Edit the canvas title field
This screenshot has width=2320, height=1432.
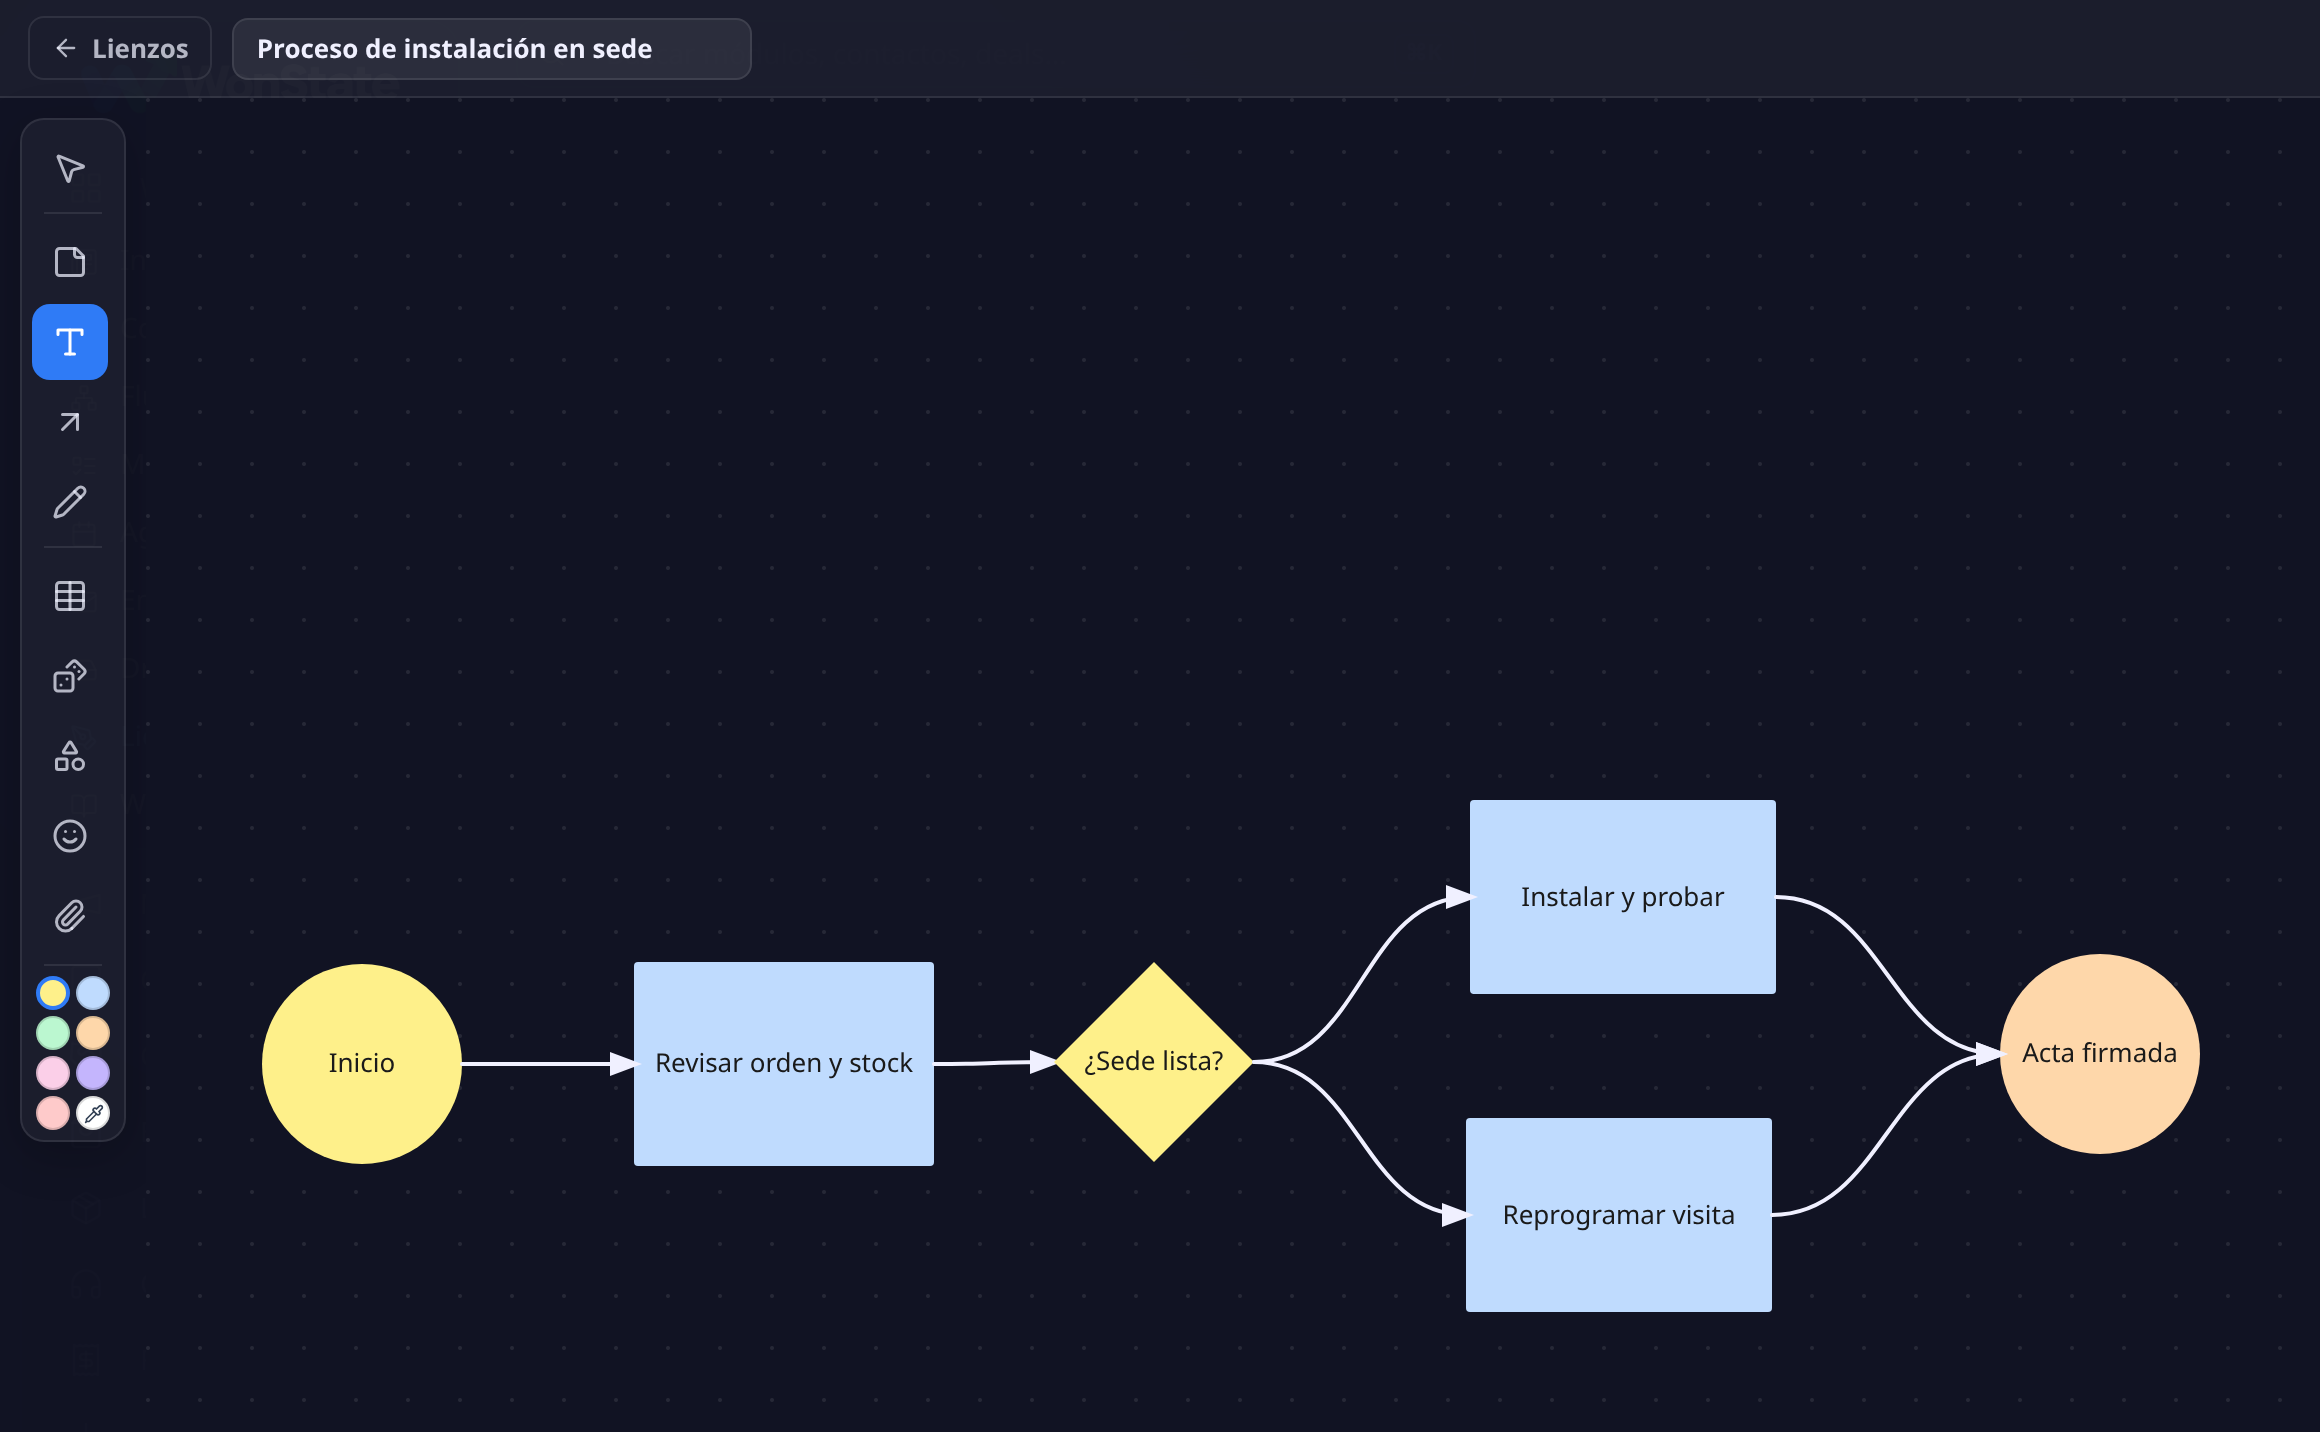[x=492, y=48]
